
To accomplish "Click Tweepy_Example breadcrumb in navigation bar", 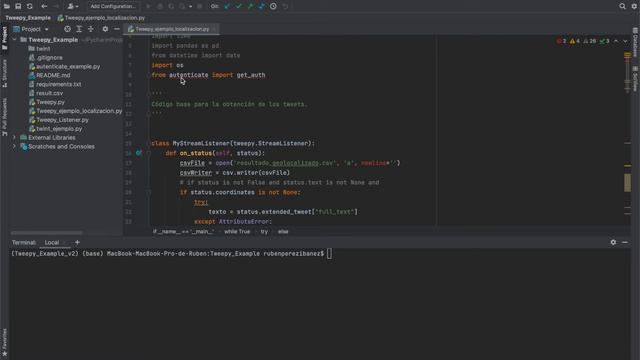I will click(x=28, y=18).
